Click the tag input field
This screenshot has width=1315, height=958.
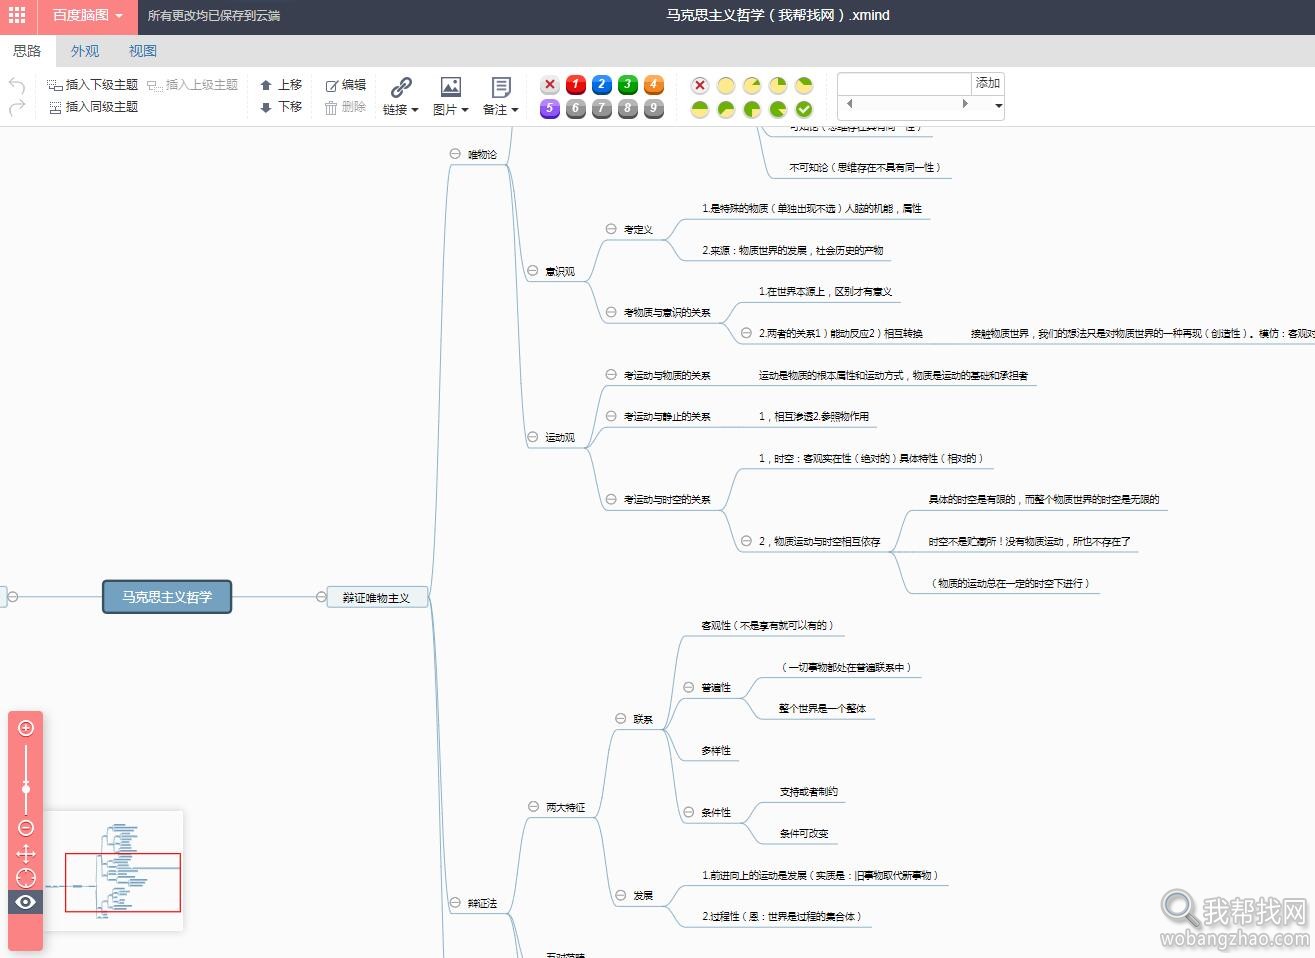pyautogui.click(x=905, y=83)
